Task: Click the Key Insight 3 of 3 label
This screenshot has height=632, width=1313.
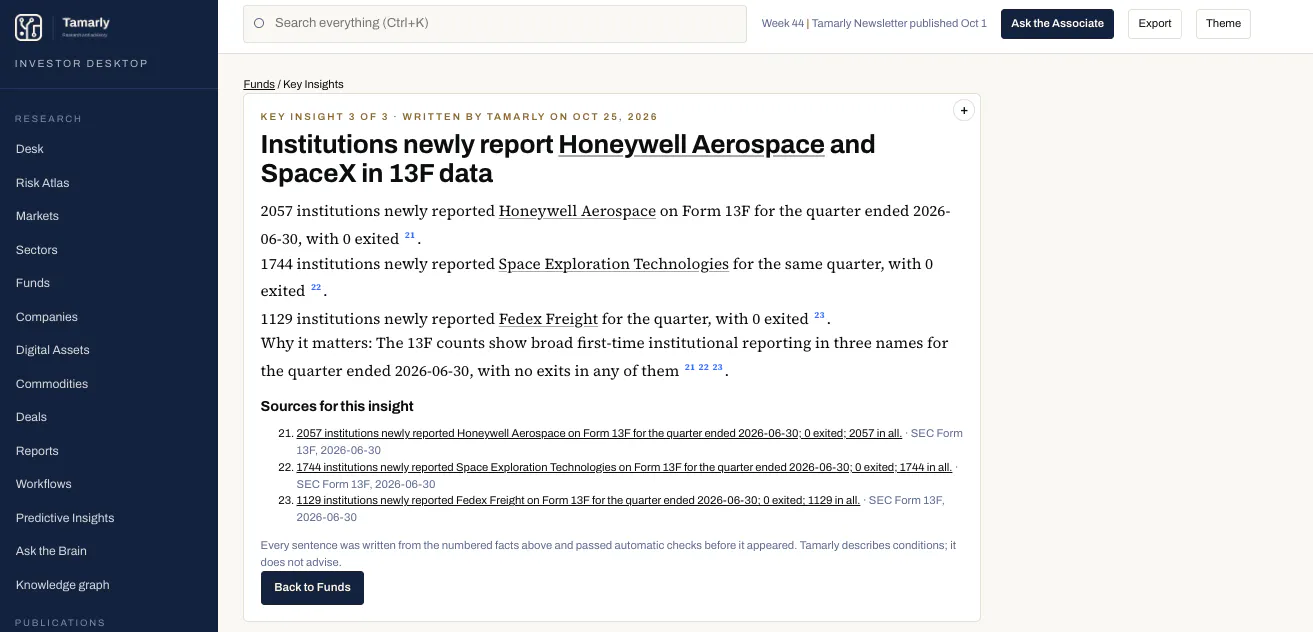Action: coord(324,117)
